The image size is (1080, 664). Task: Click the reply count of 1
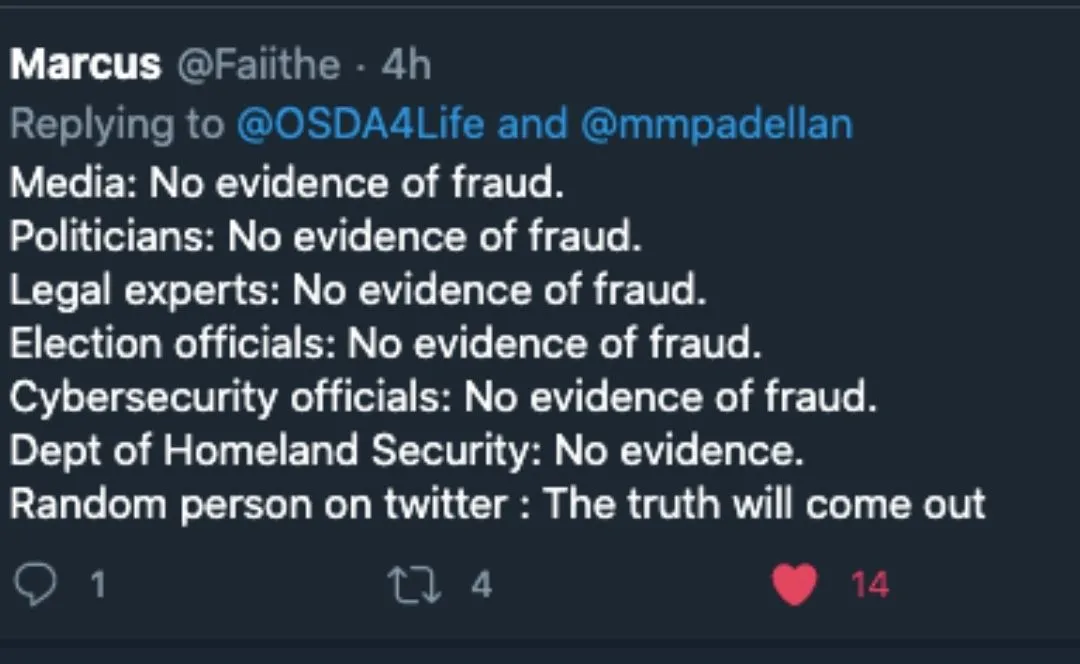(x=97, y=585)
